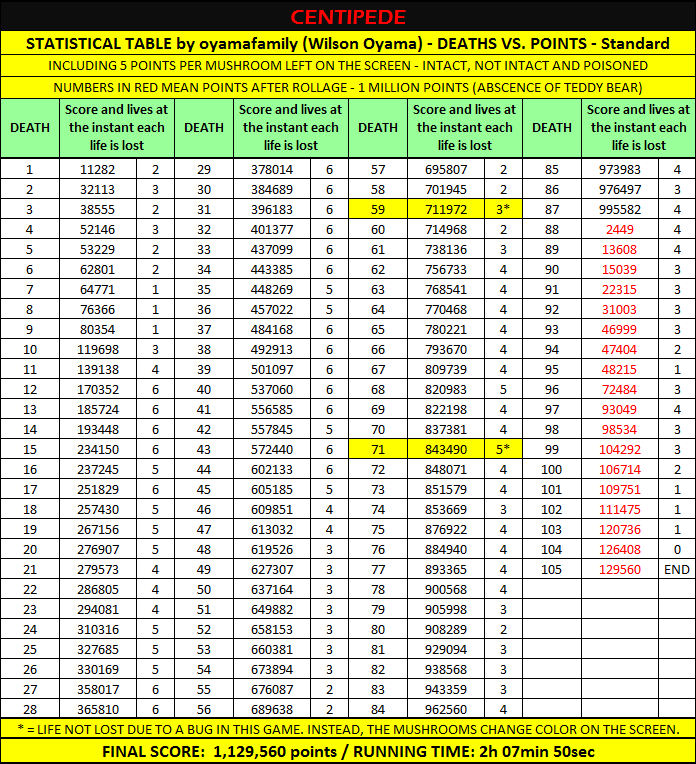Select score cell 437099
Image resolution: width=696 pixels, height=764 pixels.
tap(271, 249)
